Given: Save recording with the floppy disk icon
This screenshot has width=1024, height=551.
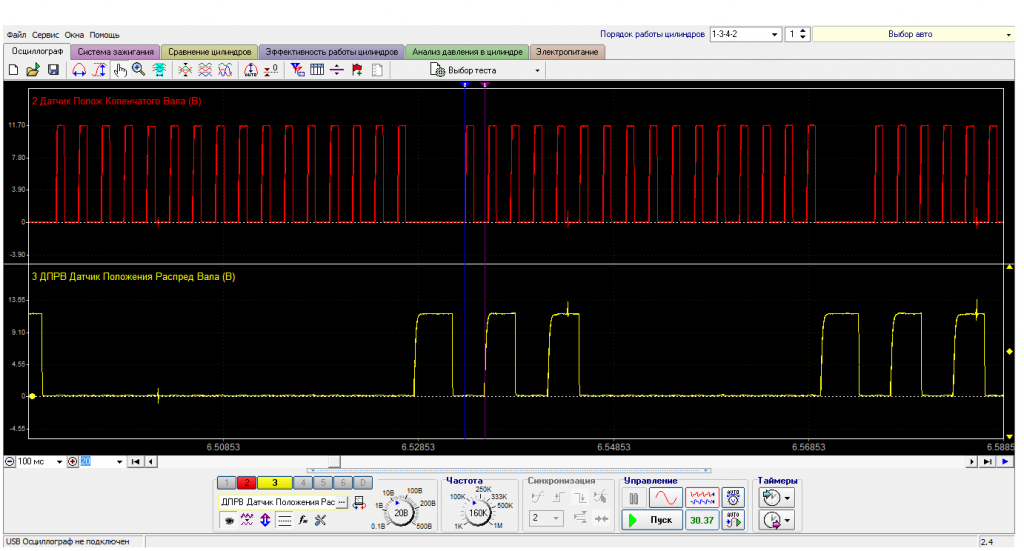Looking at the screenshot, I should point(53,70).
